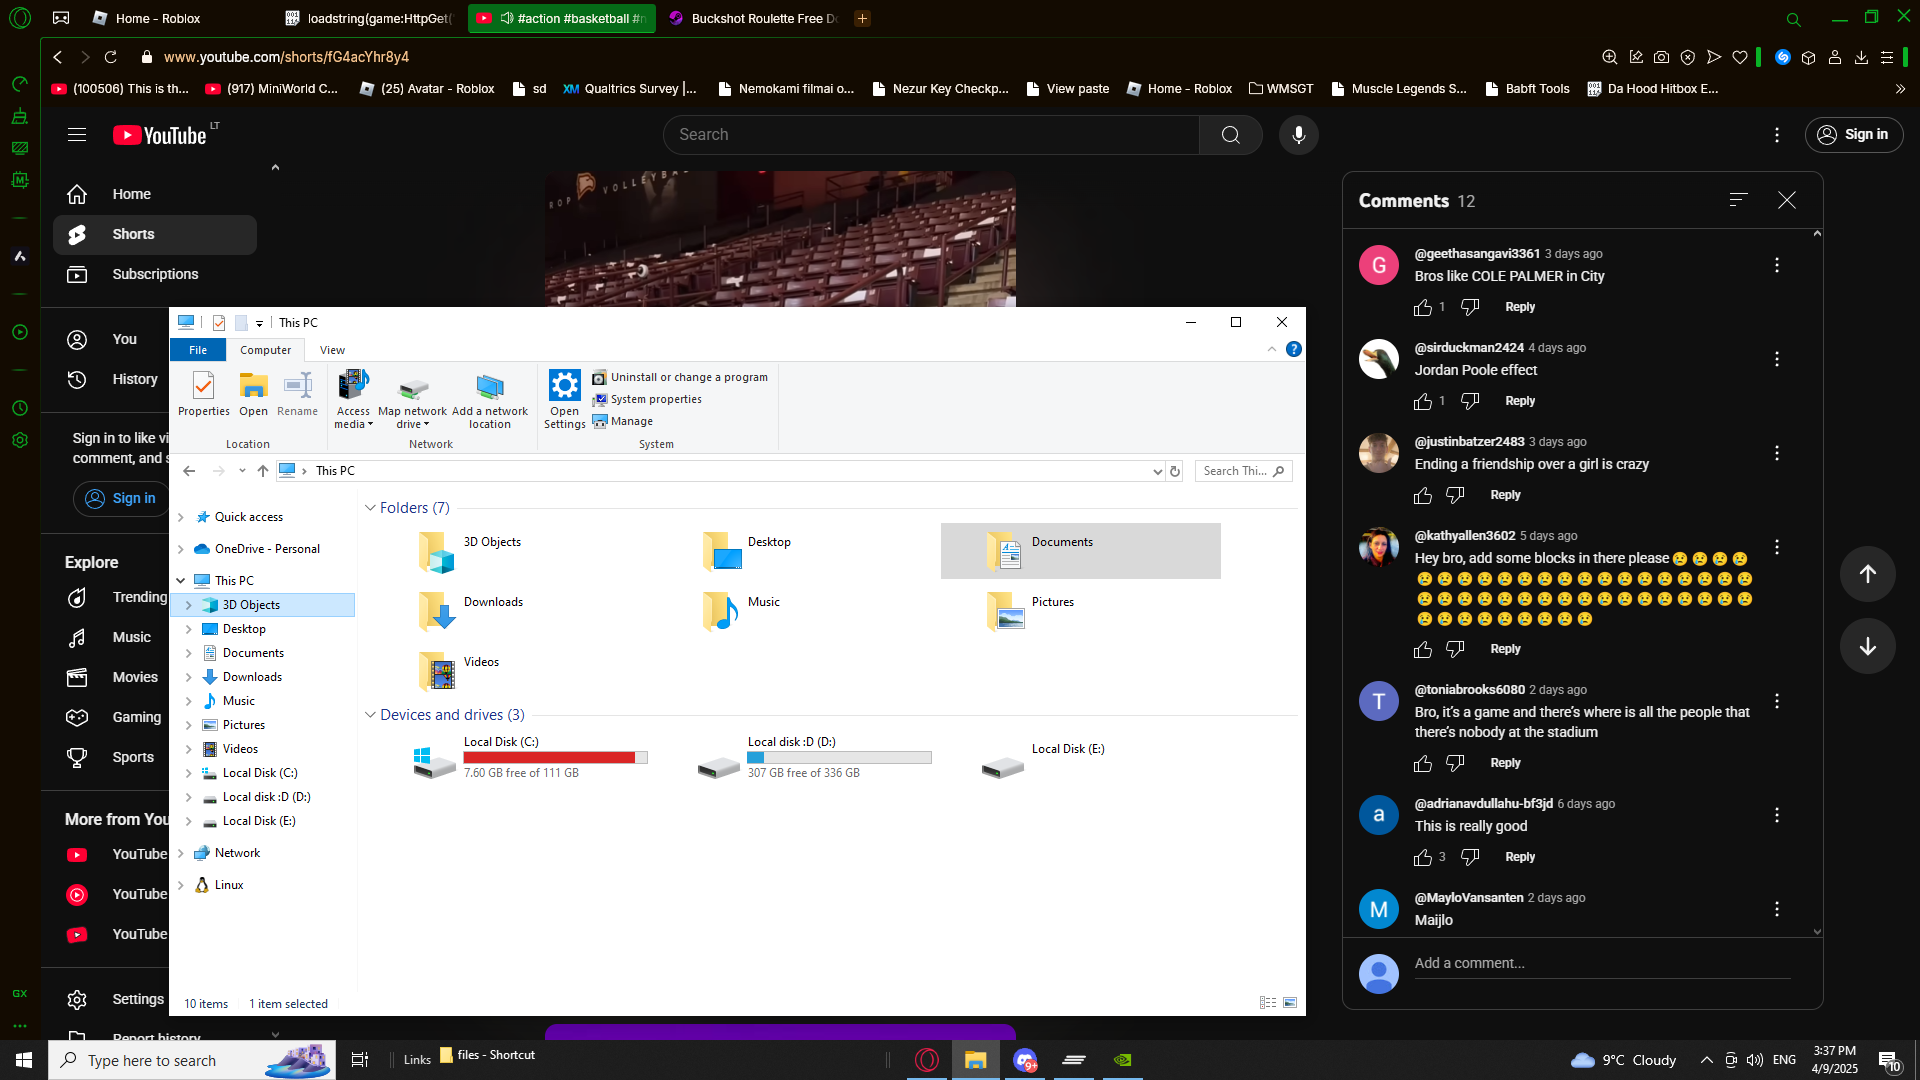This screenshot has width=1920, height=1080.
Task: Open Opera GX from the taskbar
Action: tap(927, 1060)
